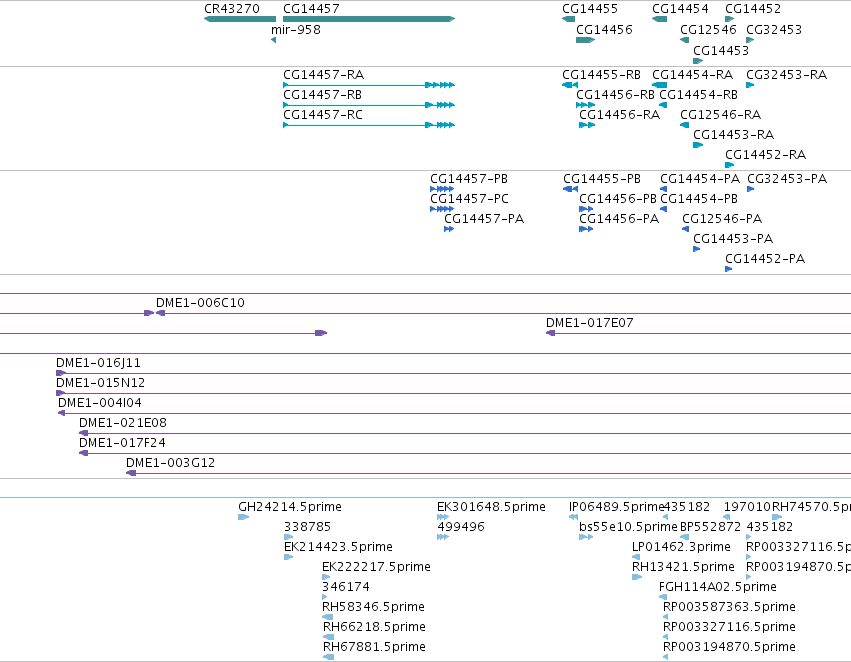This screenshot has height=662, width=851.
Task: Select BAC clone DME1-004I04 label
Action: pyautogui.click(x=100, y=403)
